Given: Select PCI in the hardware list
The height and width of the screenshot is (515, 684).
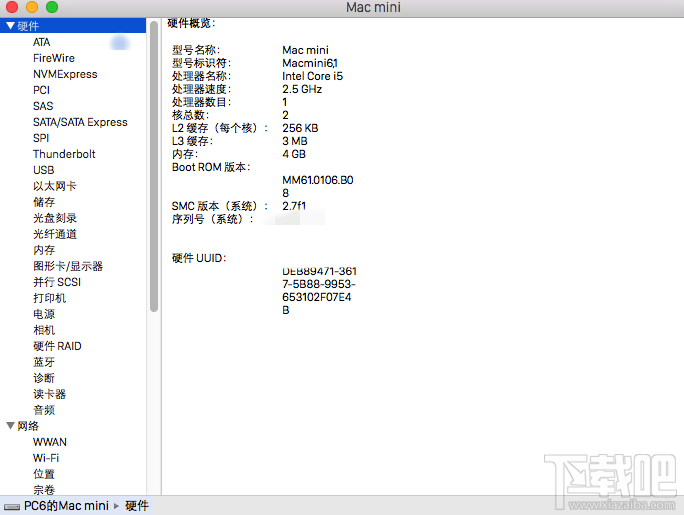Looking at the screenshot, I should click(x=41, y=90).
